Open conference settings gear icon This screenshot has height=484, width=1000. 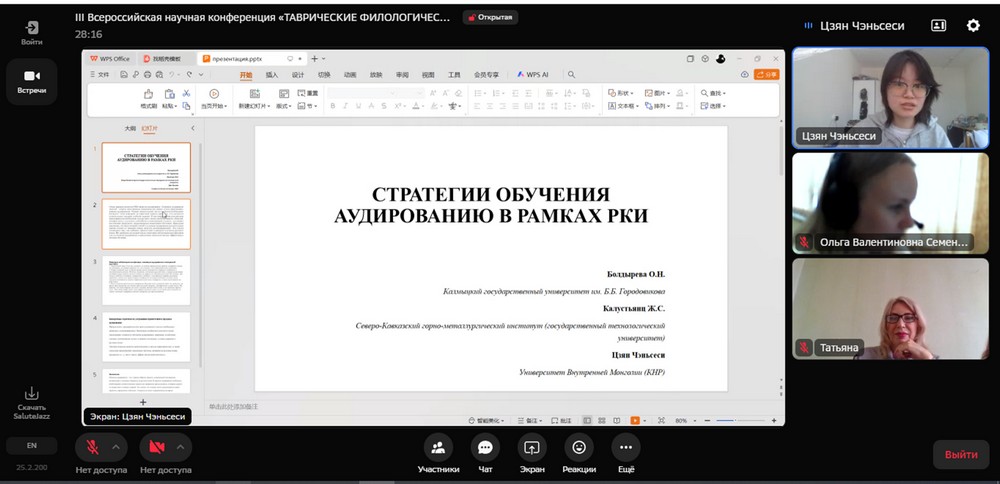(973, 26)
